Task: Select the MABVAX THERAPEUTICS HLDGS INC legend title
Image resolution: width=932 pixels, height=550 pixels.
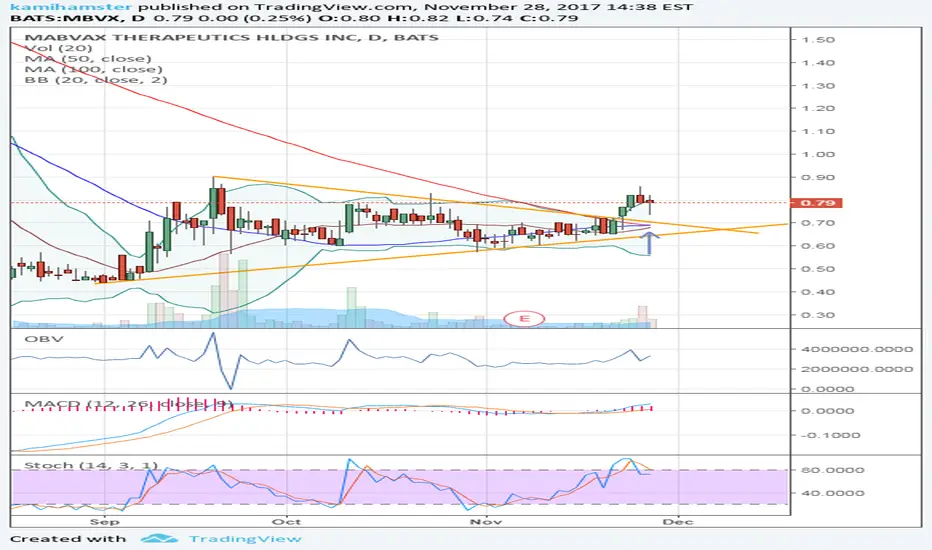Action: [x=231, y=37]
